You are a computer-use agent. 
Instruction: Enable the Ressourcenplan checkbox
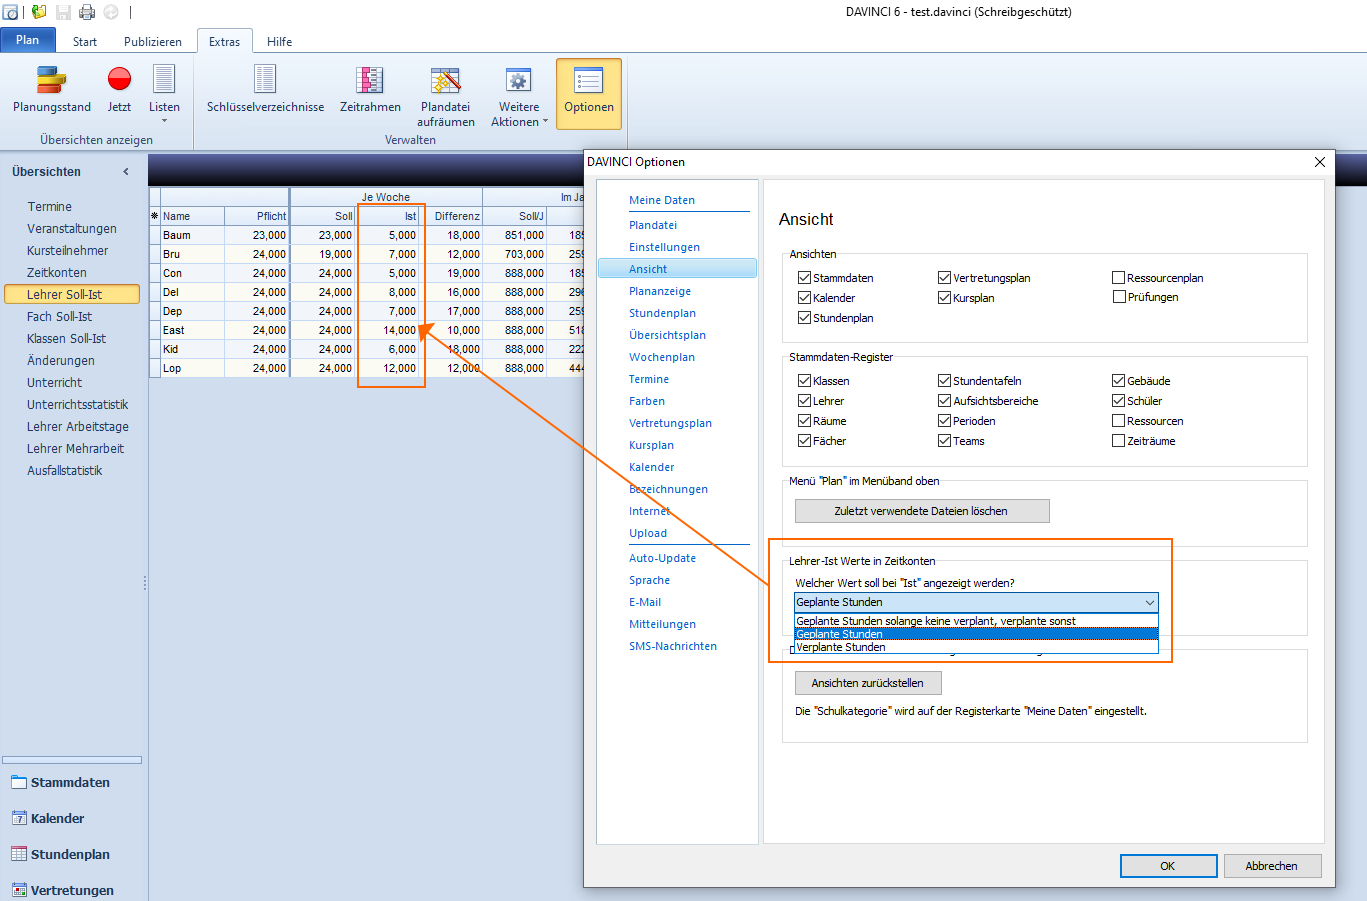1119,278
